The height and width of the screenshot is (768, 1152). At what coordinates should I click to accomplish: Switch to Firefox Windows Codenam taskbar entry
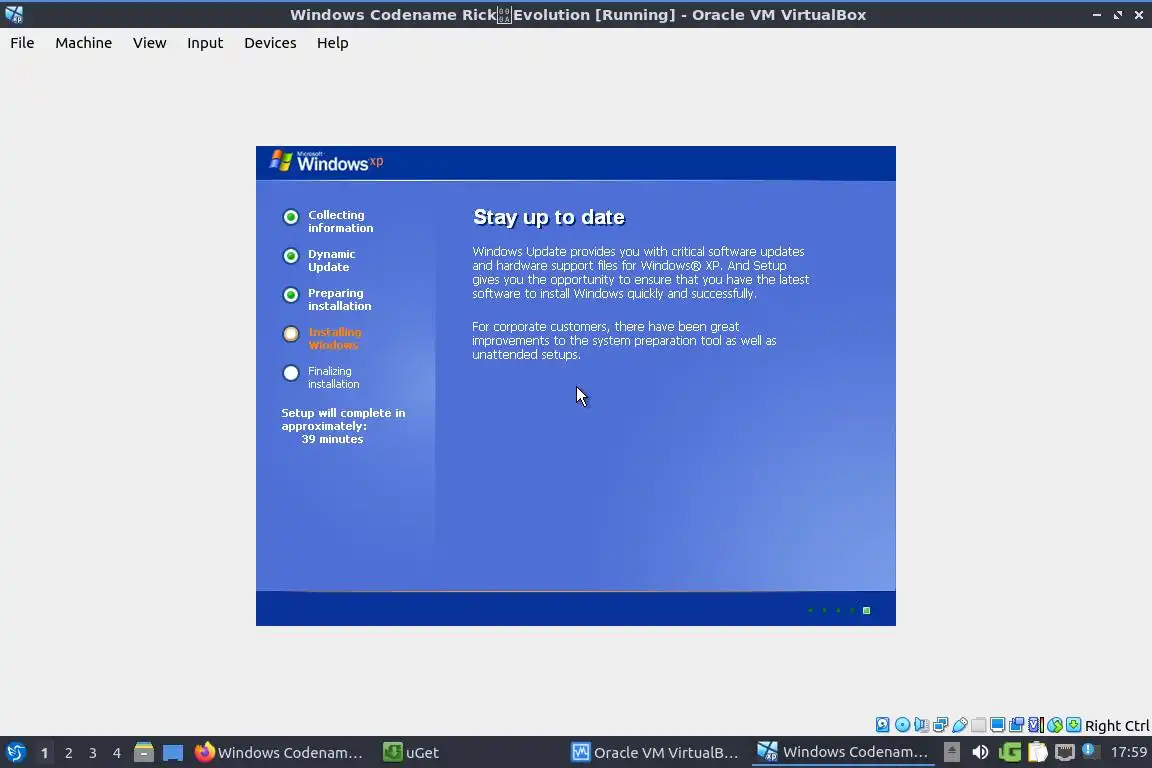pyautogui.click(x=280, y=753)
